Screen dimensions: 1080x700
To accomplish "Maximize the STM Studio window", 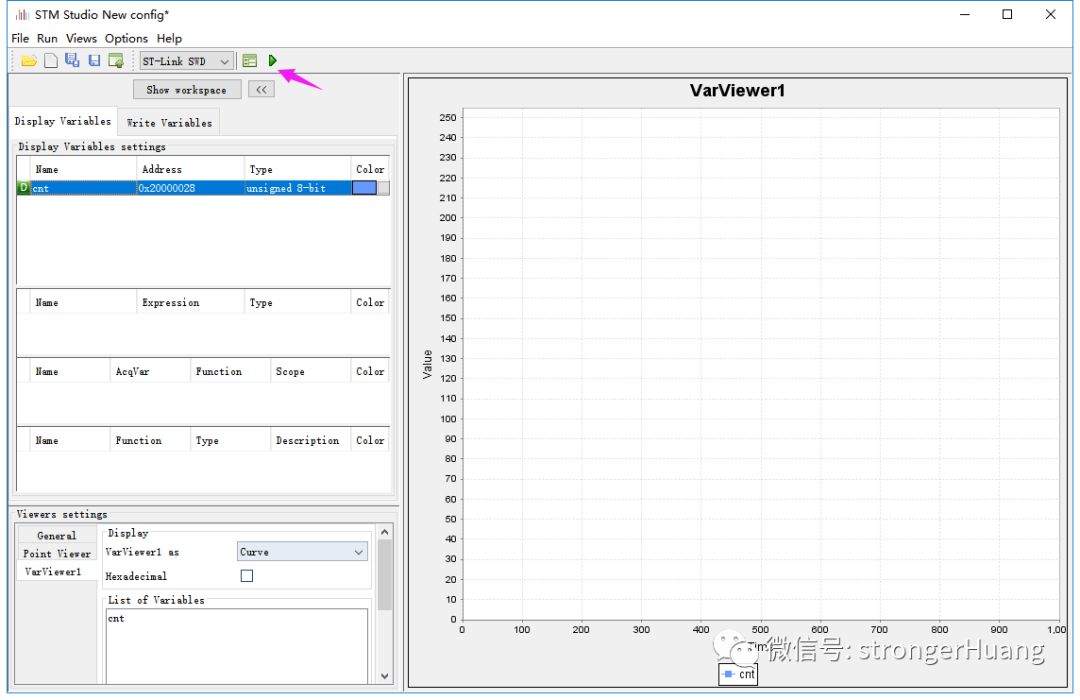I will click(1007, 14).
